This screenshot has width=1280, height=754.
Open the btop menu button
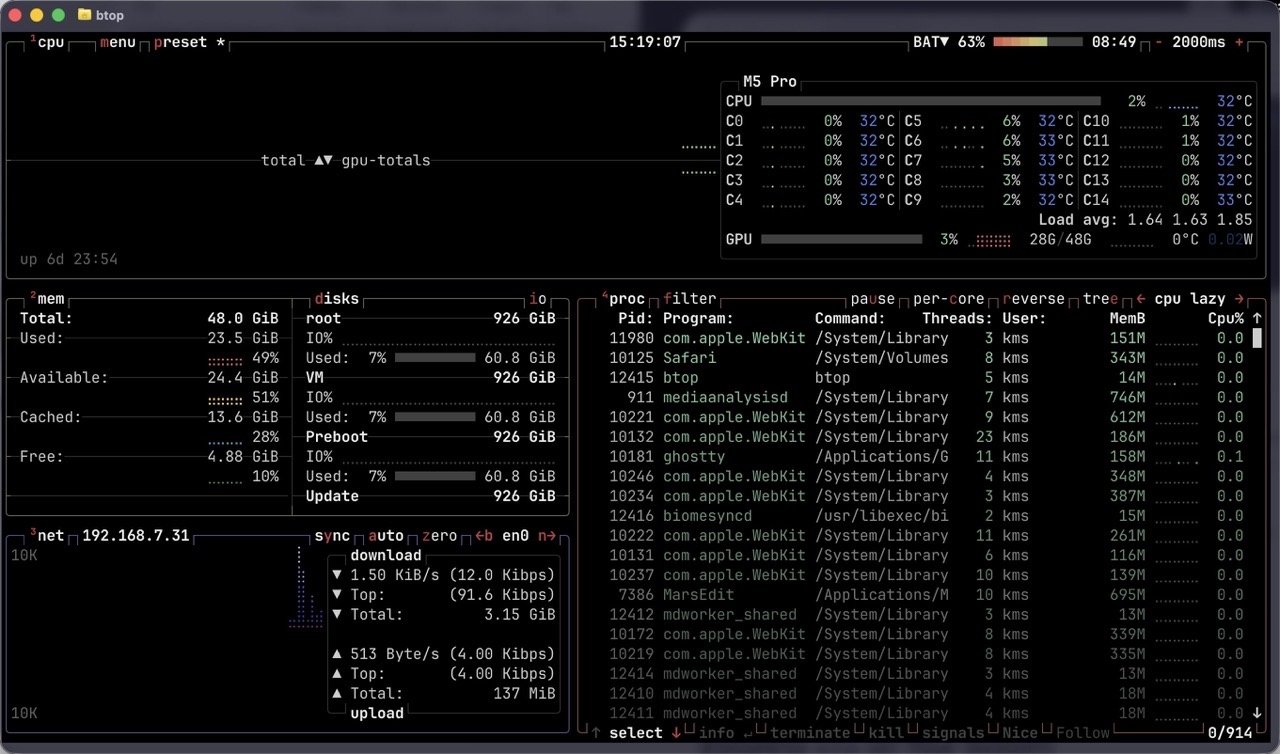(118, 43)
